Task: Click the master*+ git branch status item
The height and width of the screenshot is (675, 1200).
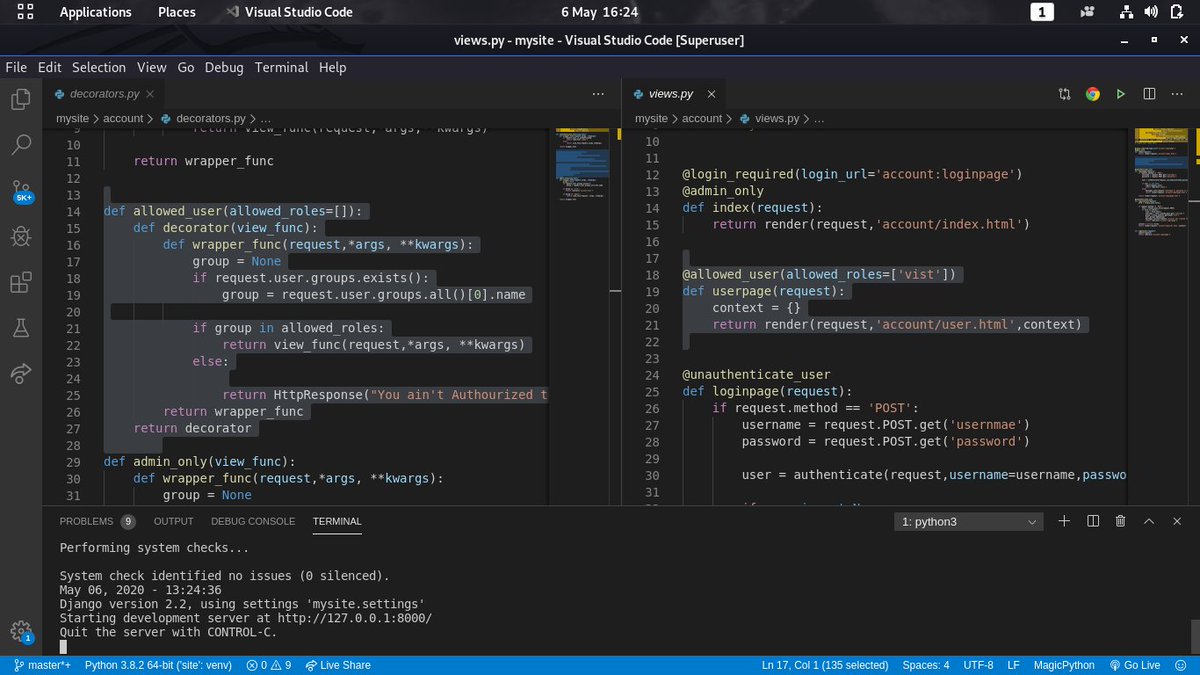Action: pos(42,665)
